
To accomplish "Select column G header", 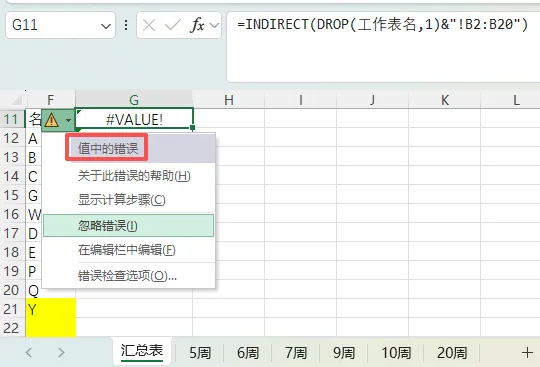I will (x=134, y=100).
